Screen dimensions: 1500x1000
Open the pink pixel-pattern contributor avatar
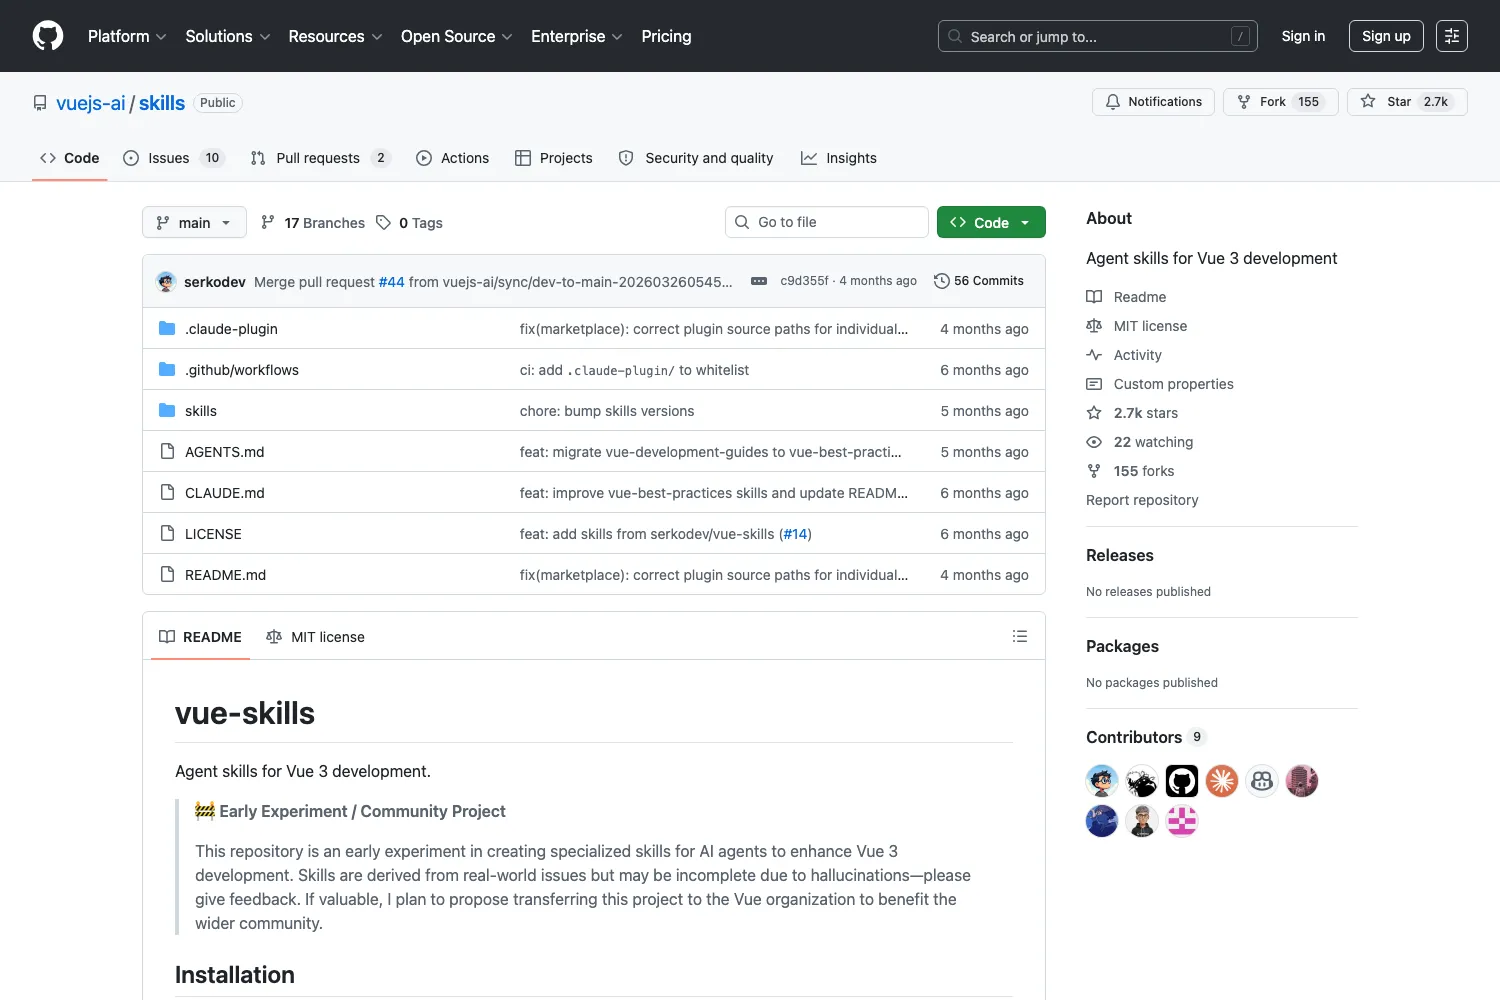pyautogui.click(x=1182, y=821)
